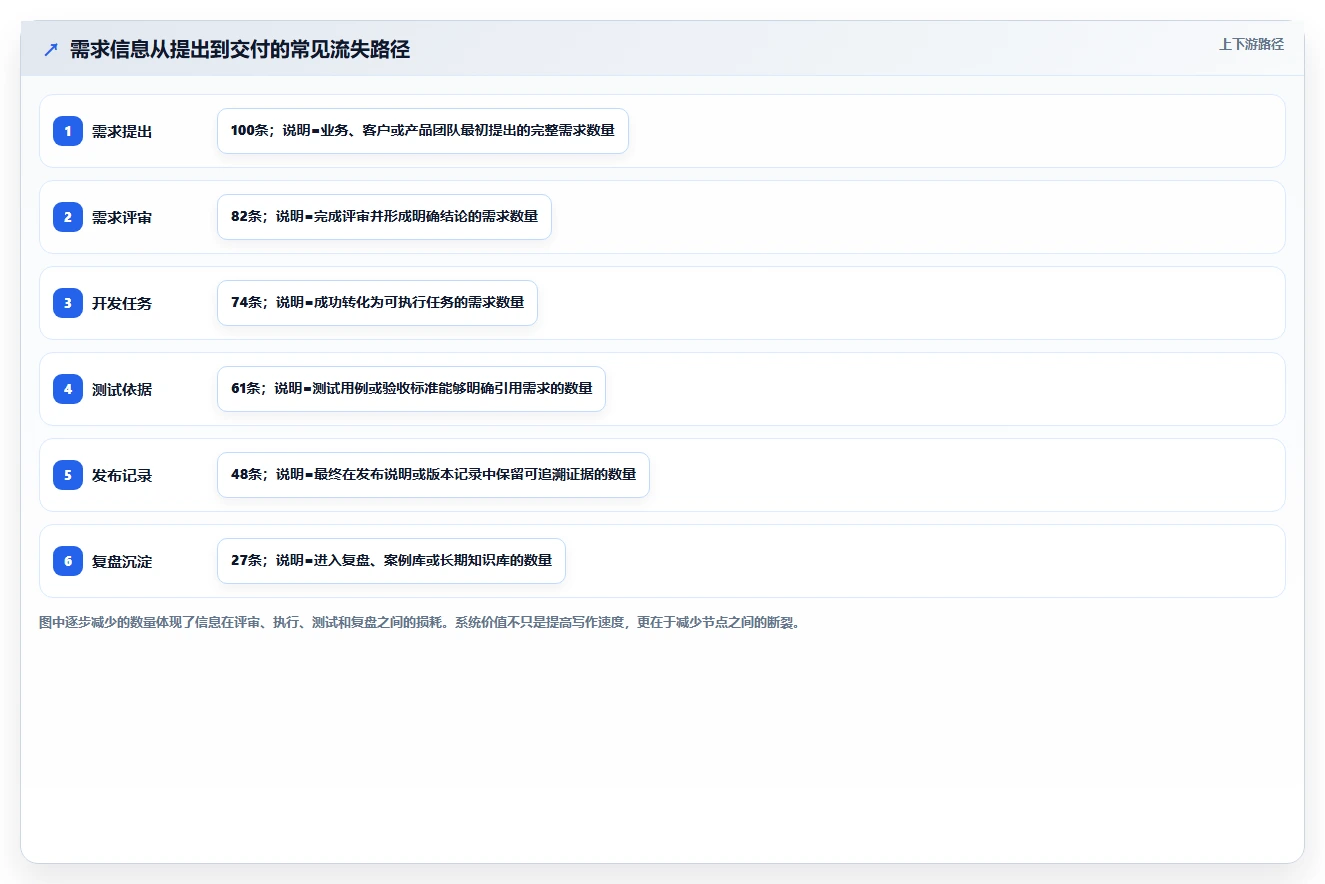
Task: Select the 需求评审 stage label
Action: pyautogui.click(x=122, y=217)
